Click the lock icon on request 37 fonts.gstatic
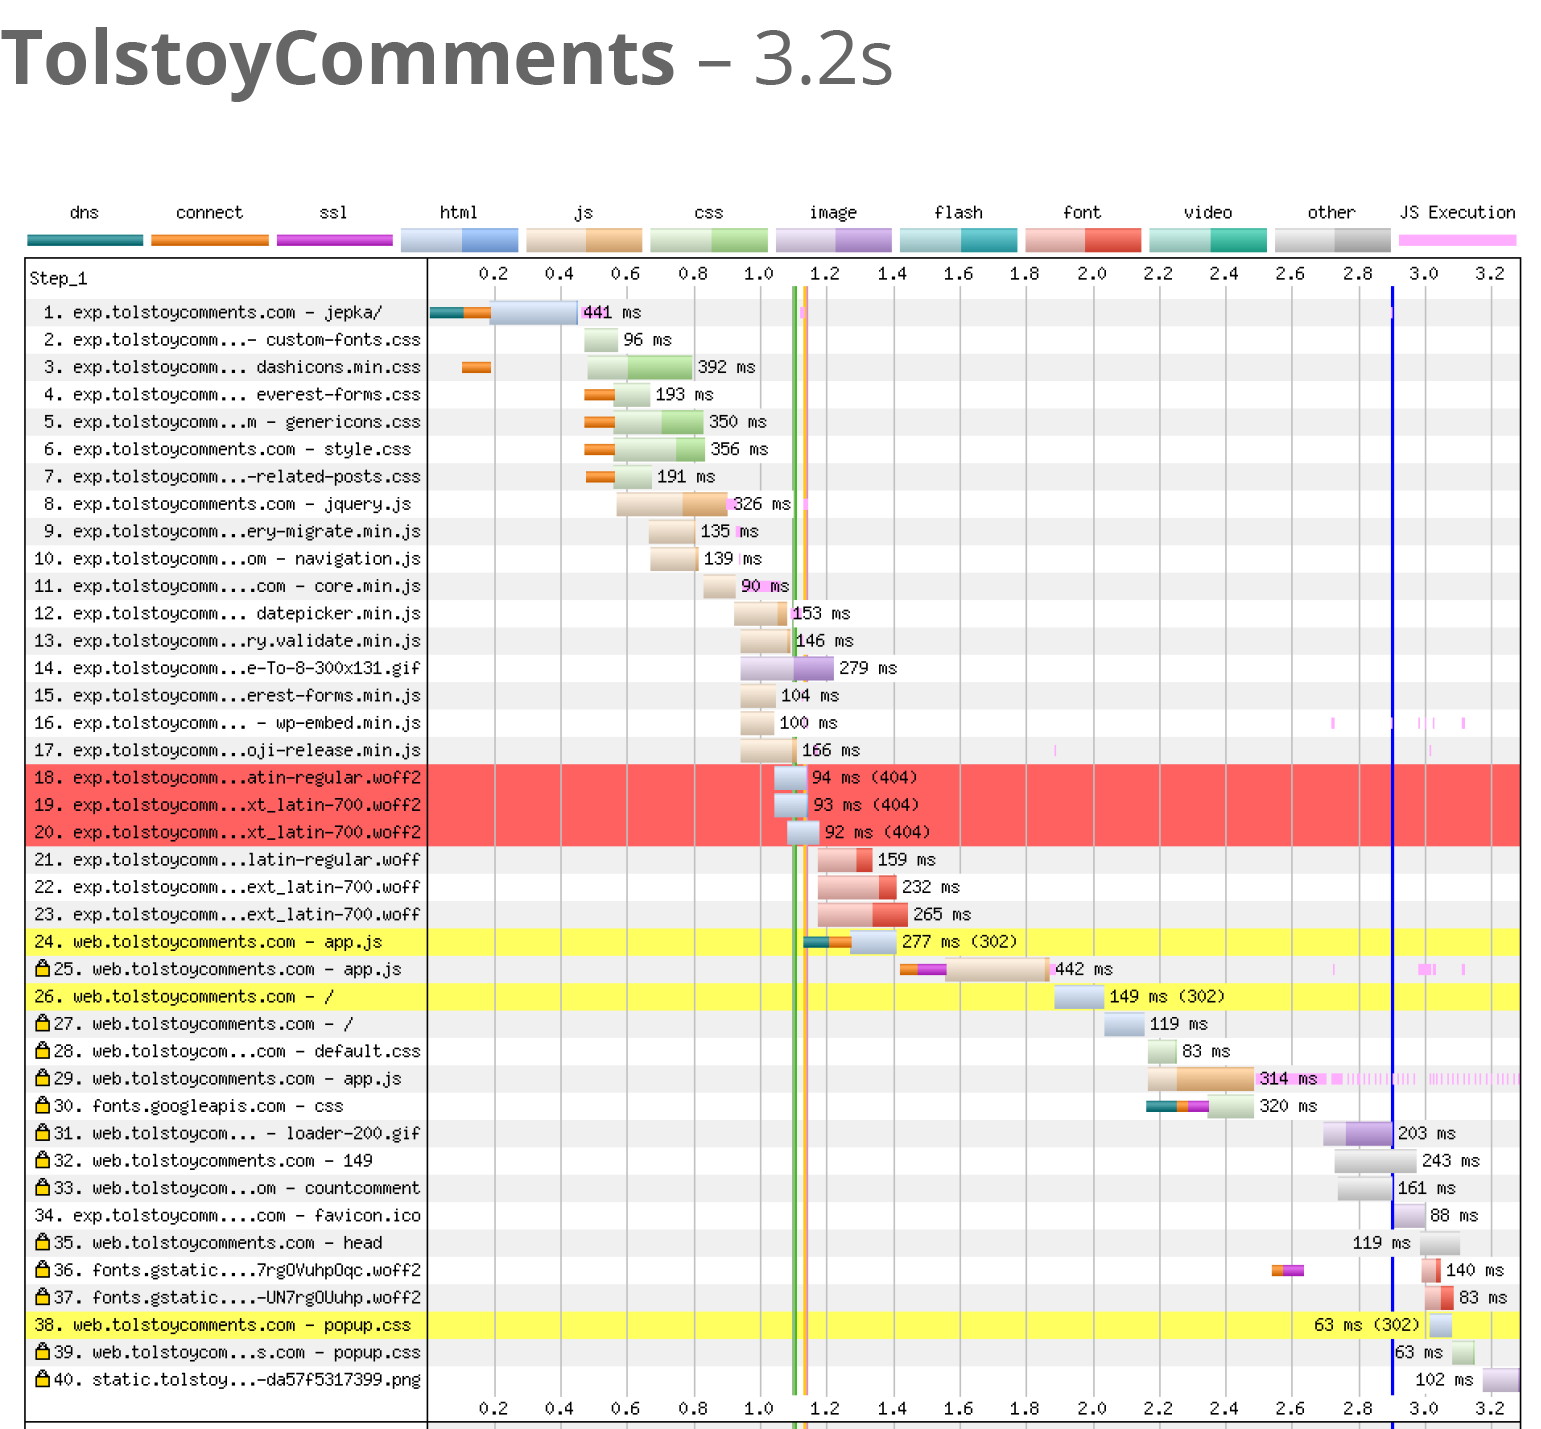The image size is (1541, 1429). pos(42,1297)
